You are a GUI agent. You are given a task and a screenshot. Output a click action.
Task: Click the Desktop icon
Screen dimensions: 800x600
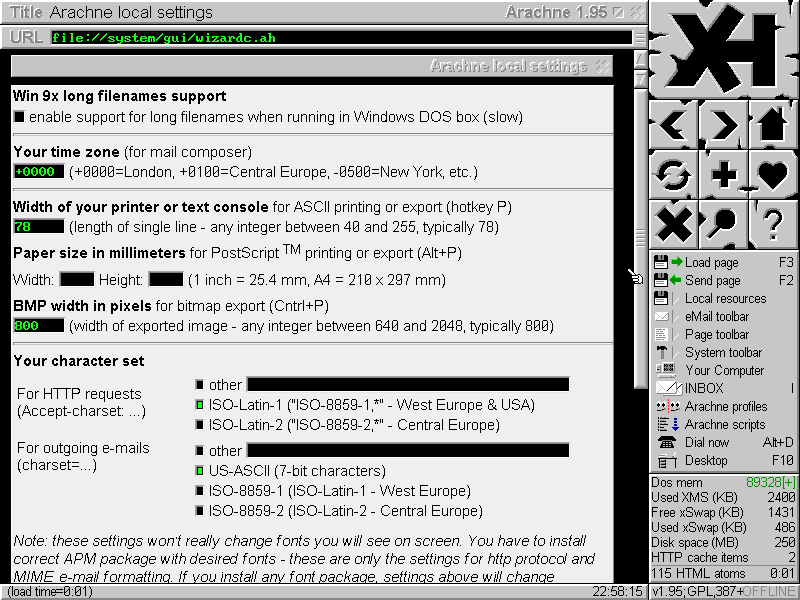pos(667,461)
